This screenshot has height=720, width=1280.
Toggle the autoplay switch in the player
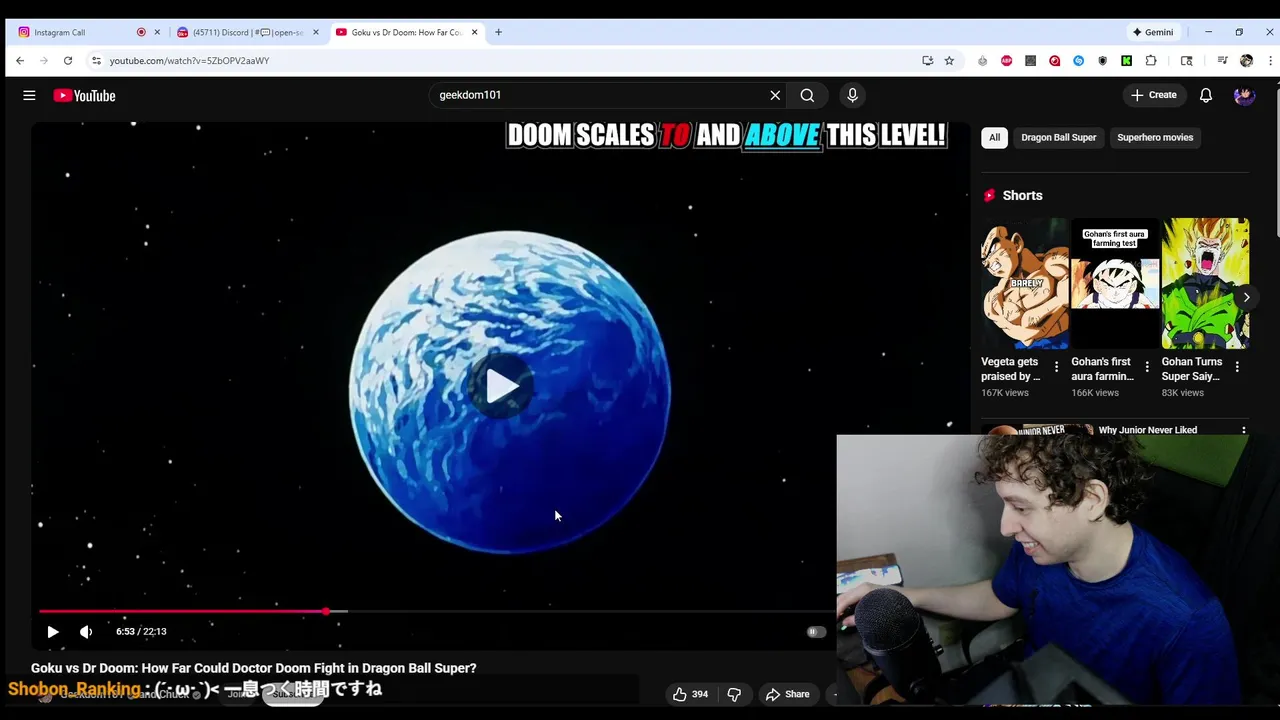coord(815,632)
